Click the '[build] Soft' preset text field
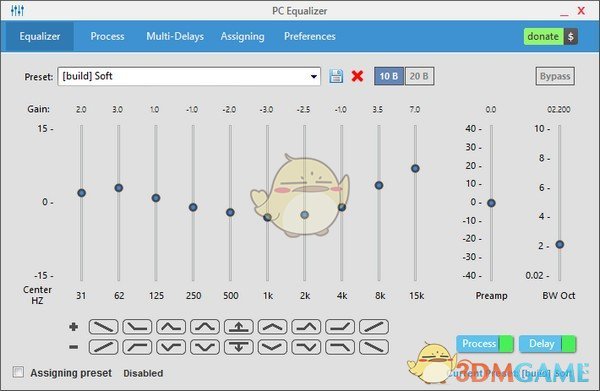This screenshot has height=391, width=600. click(189, 77)
